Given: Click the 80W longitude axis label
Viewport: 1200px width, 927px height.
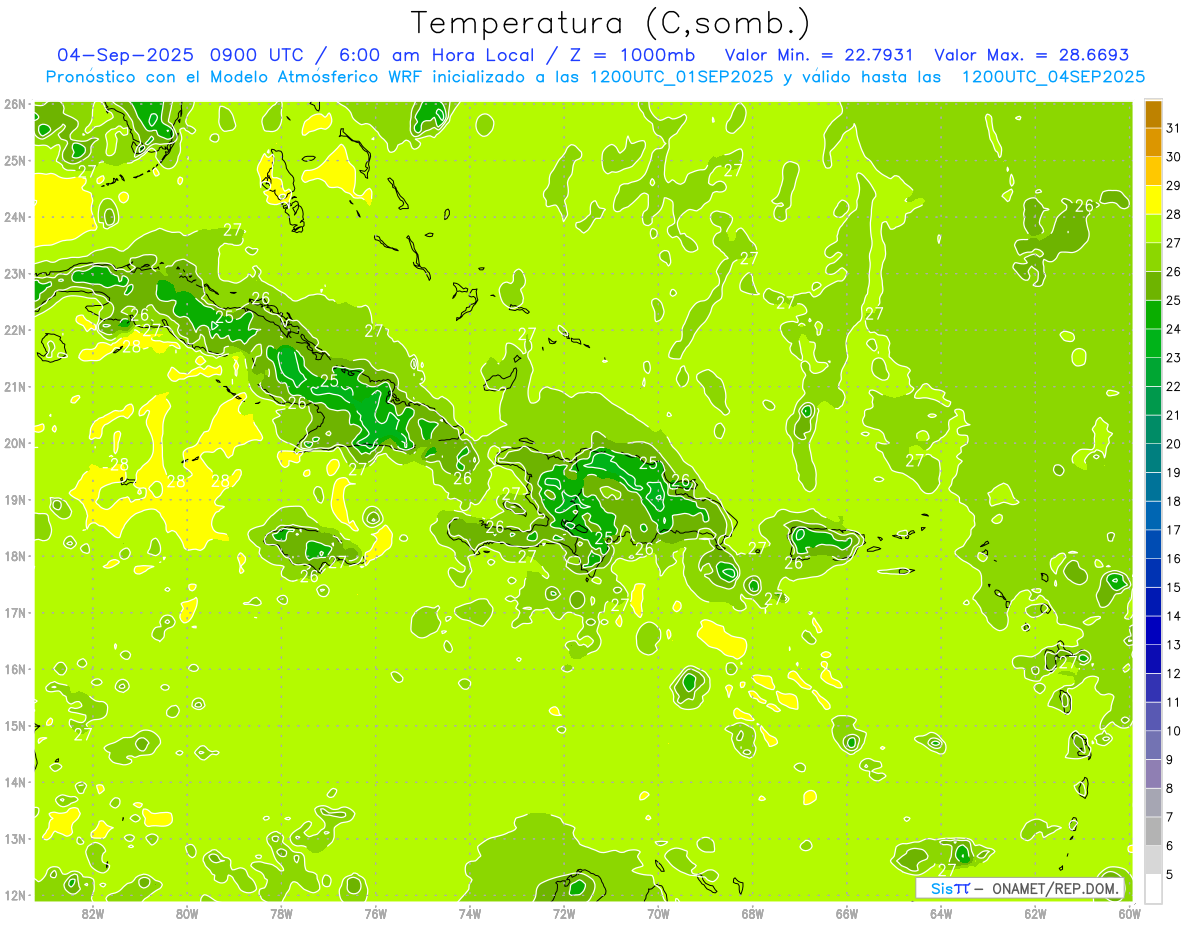Looking at the screenshot, I should pos(187,913).
